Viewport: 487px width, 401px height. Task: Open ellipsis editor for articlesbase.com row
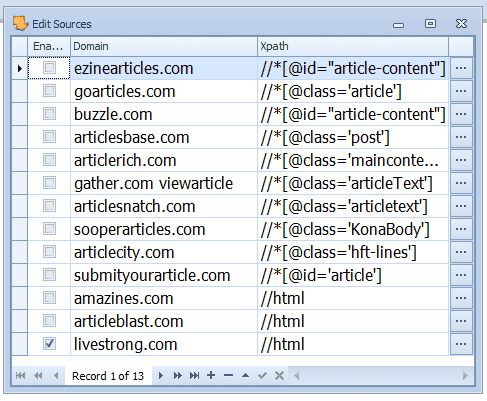pyautogui.click(x=461, y=137)
